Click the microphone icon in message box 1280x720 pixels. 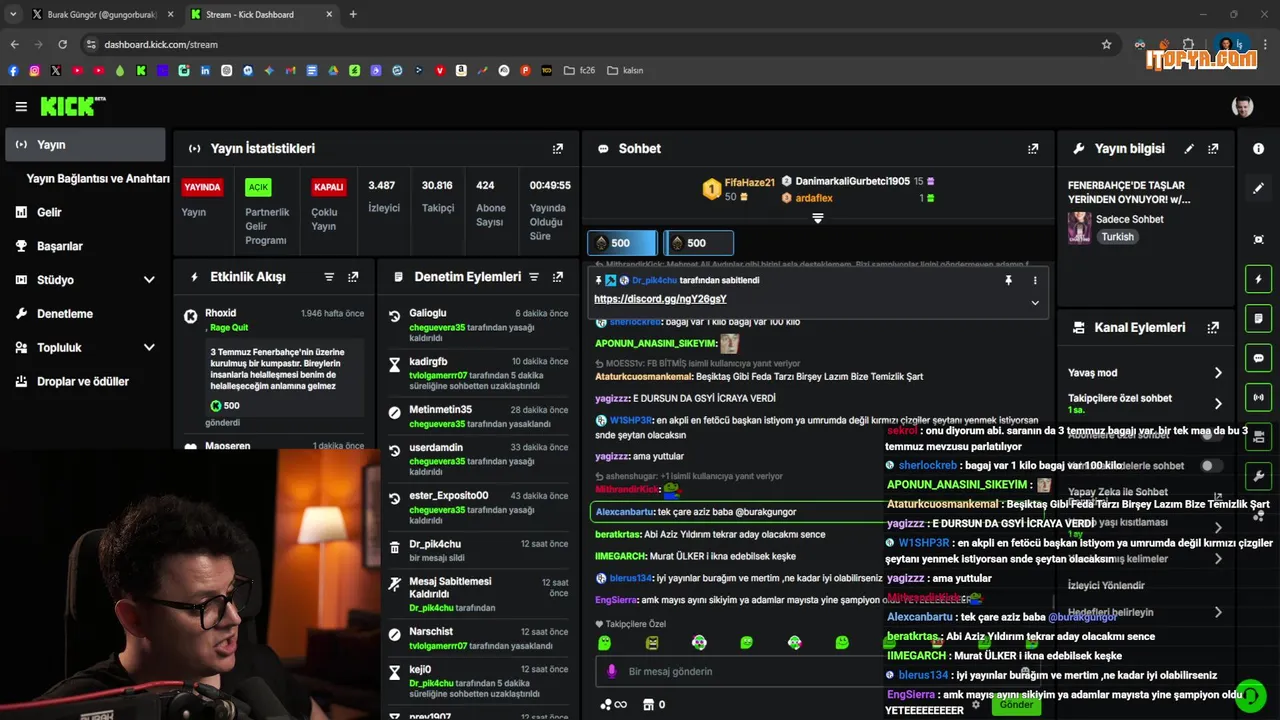(611, 671)
